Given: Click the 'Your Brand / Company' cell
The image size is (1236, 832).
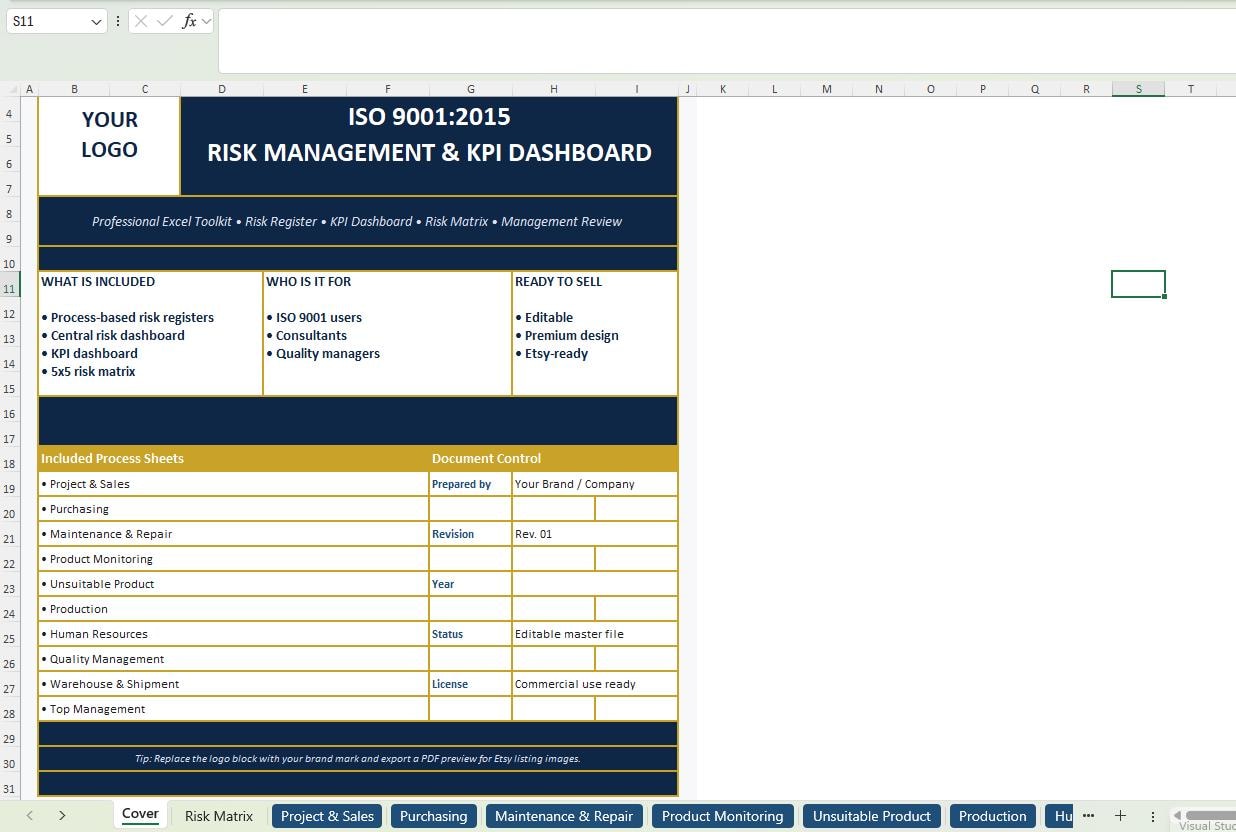Looking at the screenshot, I should click(594, 484).
